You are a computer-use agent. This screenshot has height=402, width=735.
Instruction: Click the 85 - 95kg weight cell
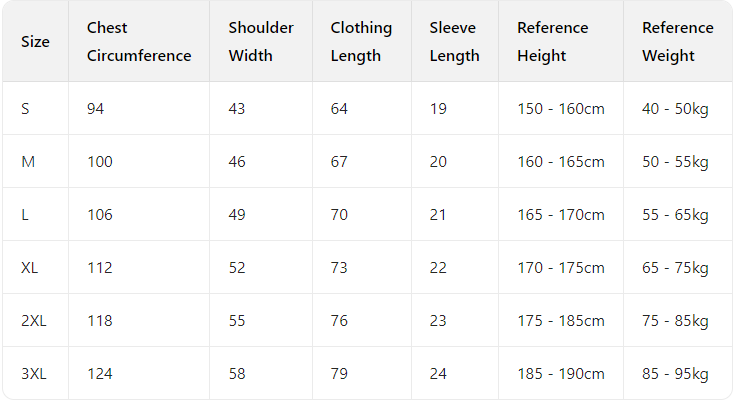[x=675, y=373]
